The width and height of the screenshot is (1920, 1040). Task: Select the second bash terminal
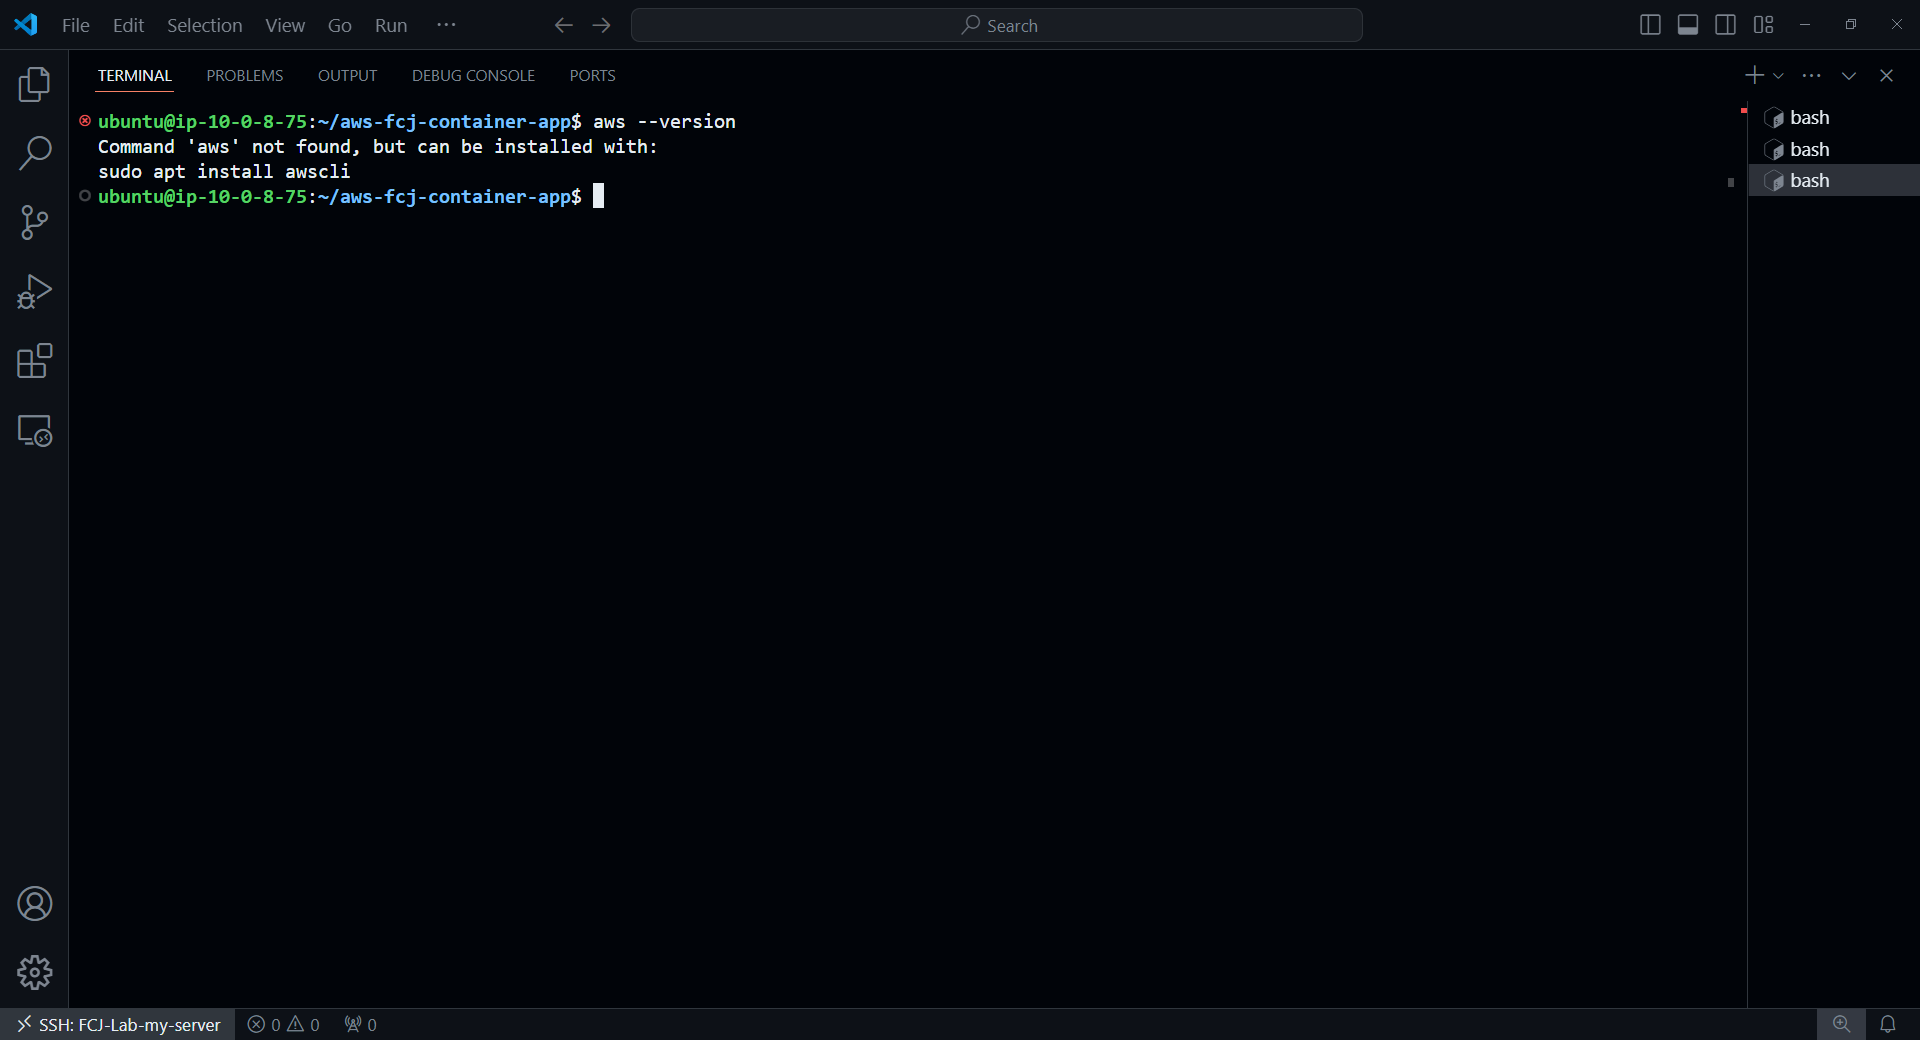(1834, 149)
